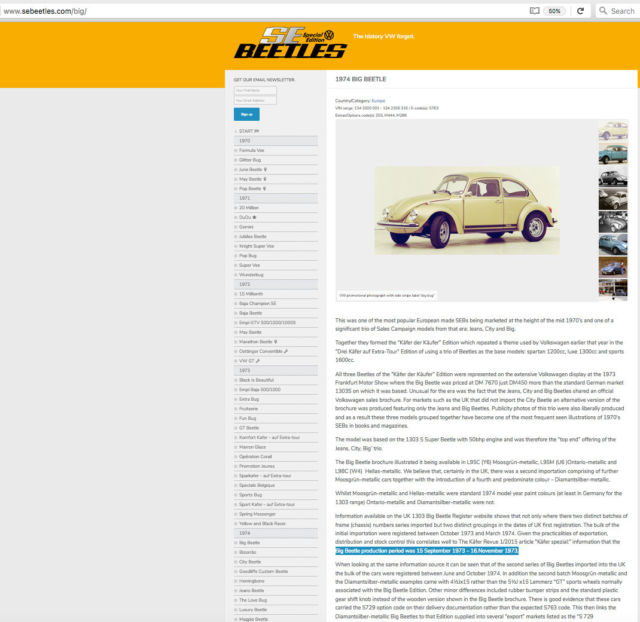Open the Formula Vee sidebar entry

[252, 150]
